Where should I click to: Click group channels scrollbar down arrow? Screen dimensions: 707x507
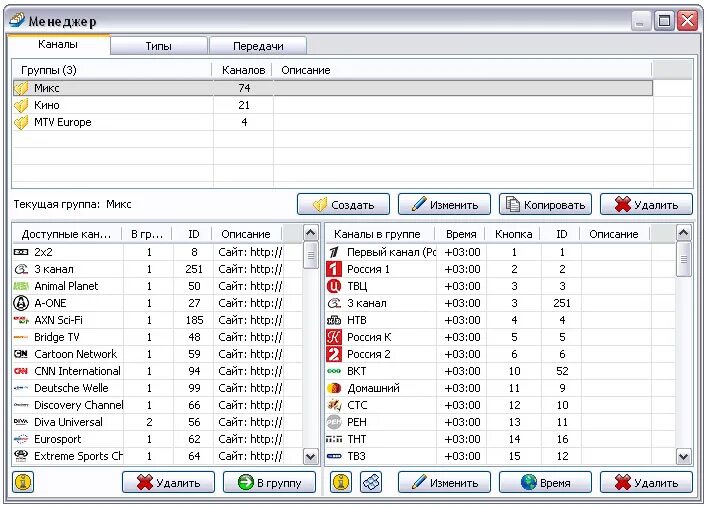click(x=684, y=456)
